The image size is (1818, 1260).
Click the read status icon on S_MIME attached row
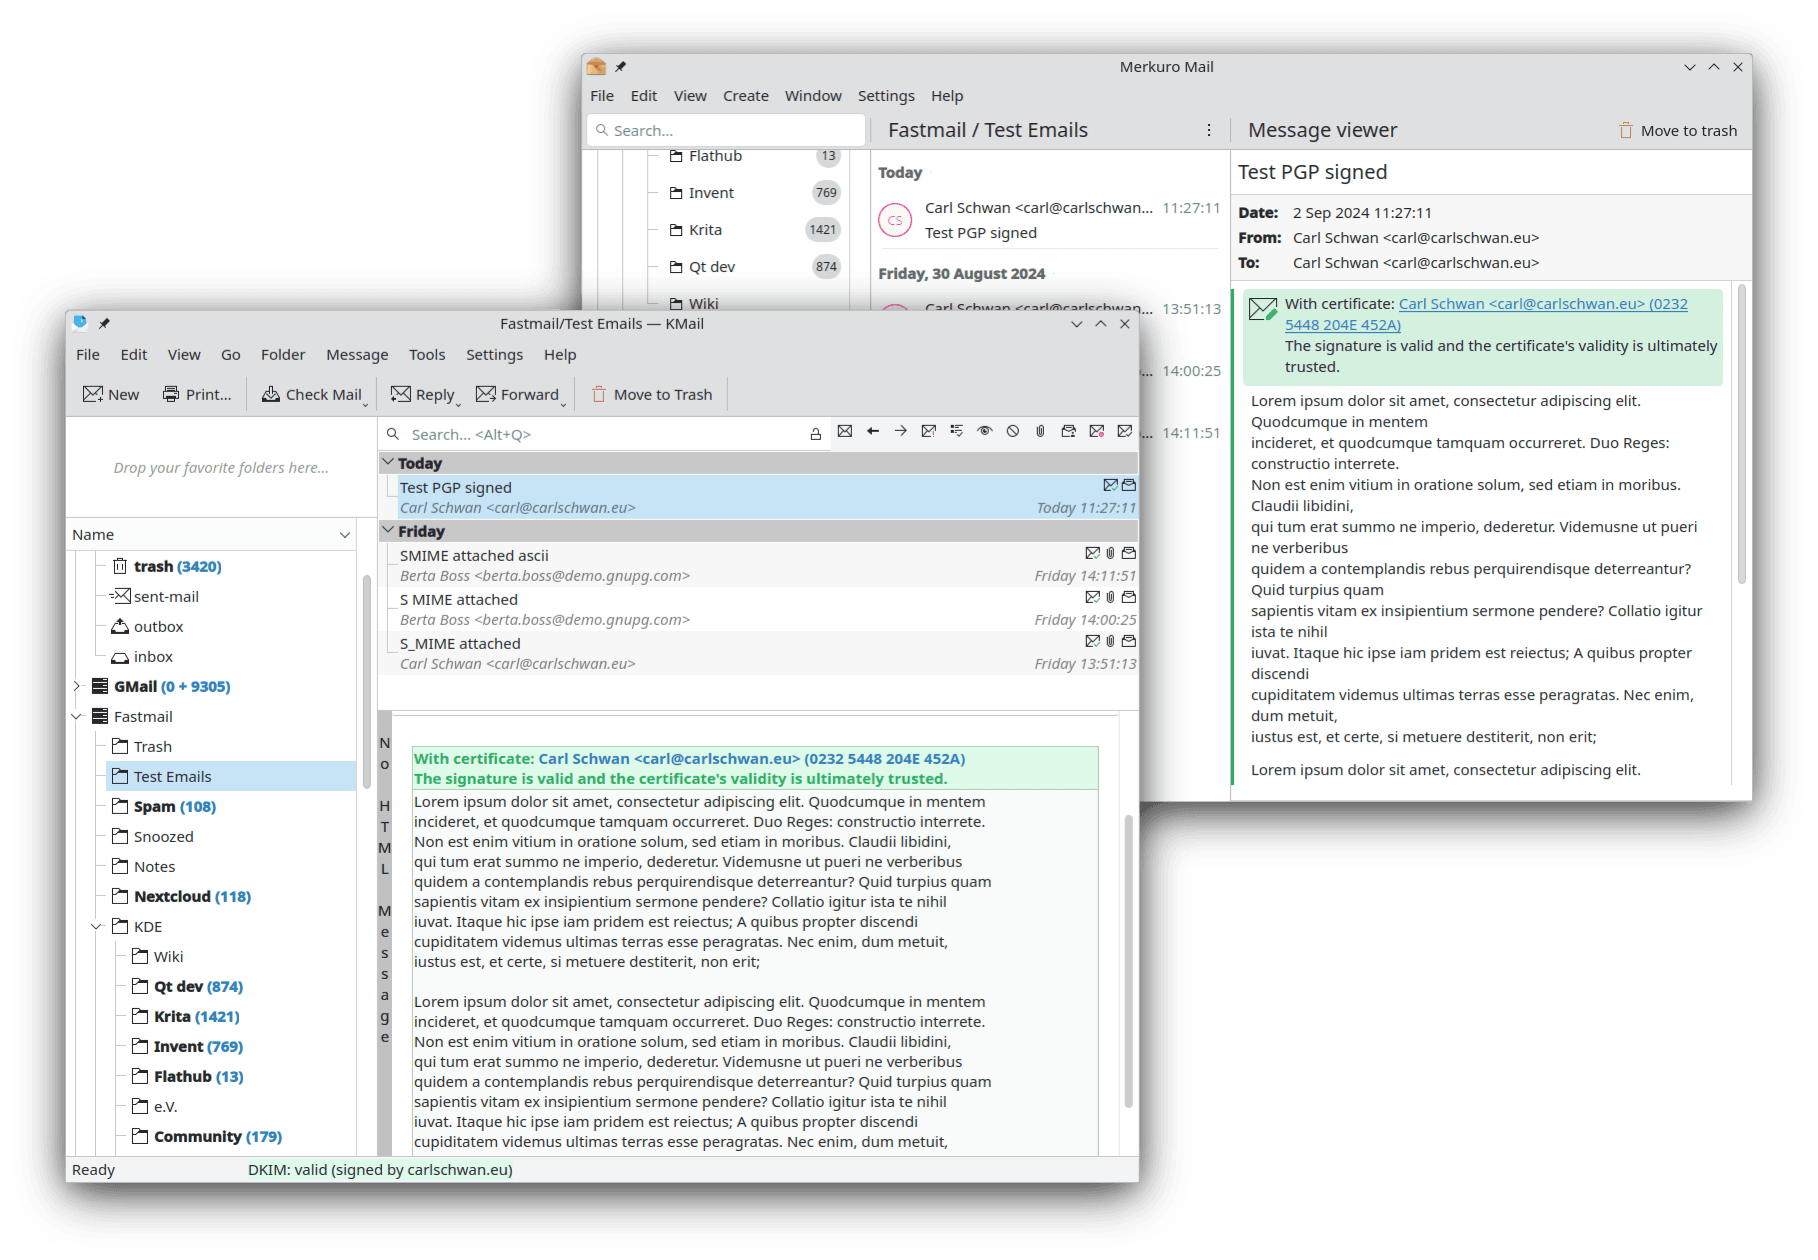coord(1129,641)
